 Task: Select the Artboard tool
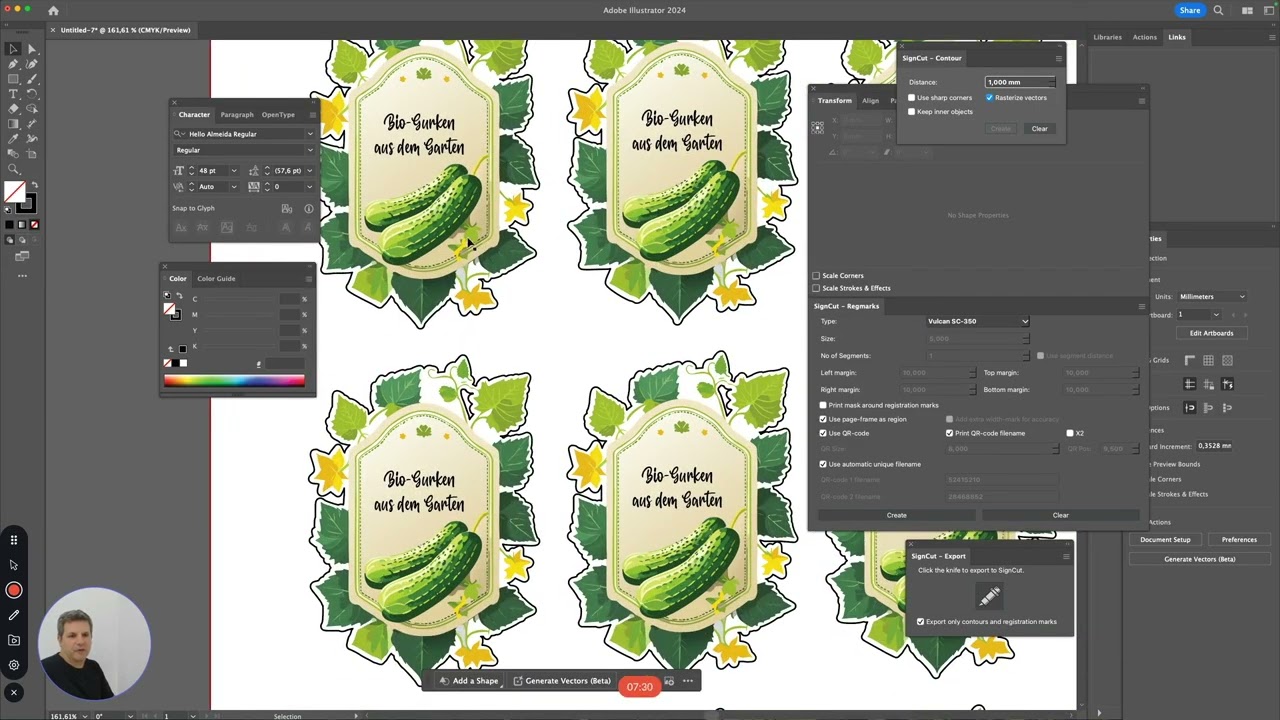click(32, 154)
